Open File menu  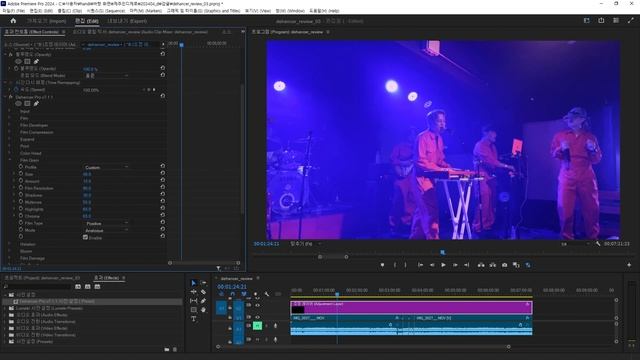click(x=13, y=11)
